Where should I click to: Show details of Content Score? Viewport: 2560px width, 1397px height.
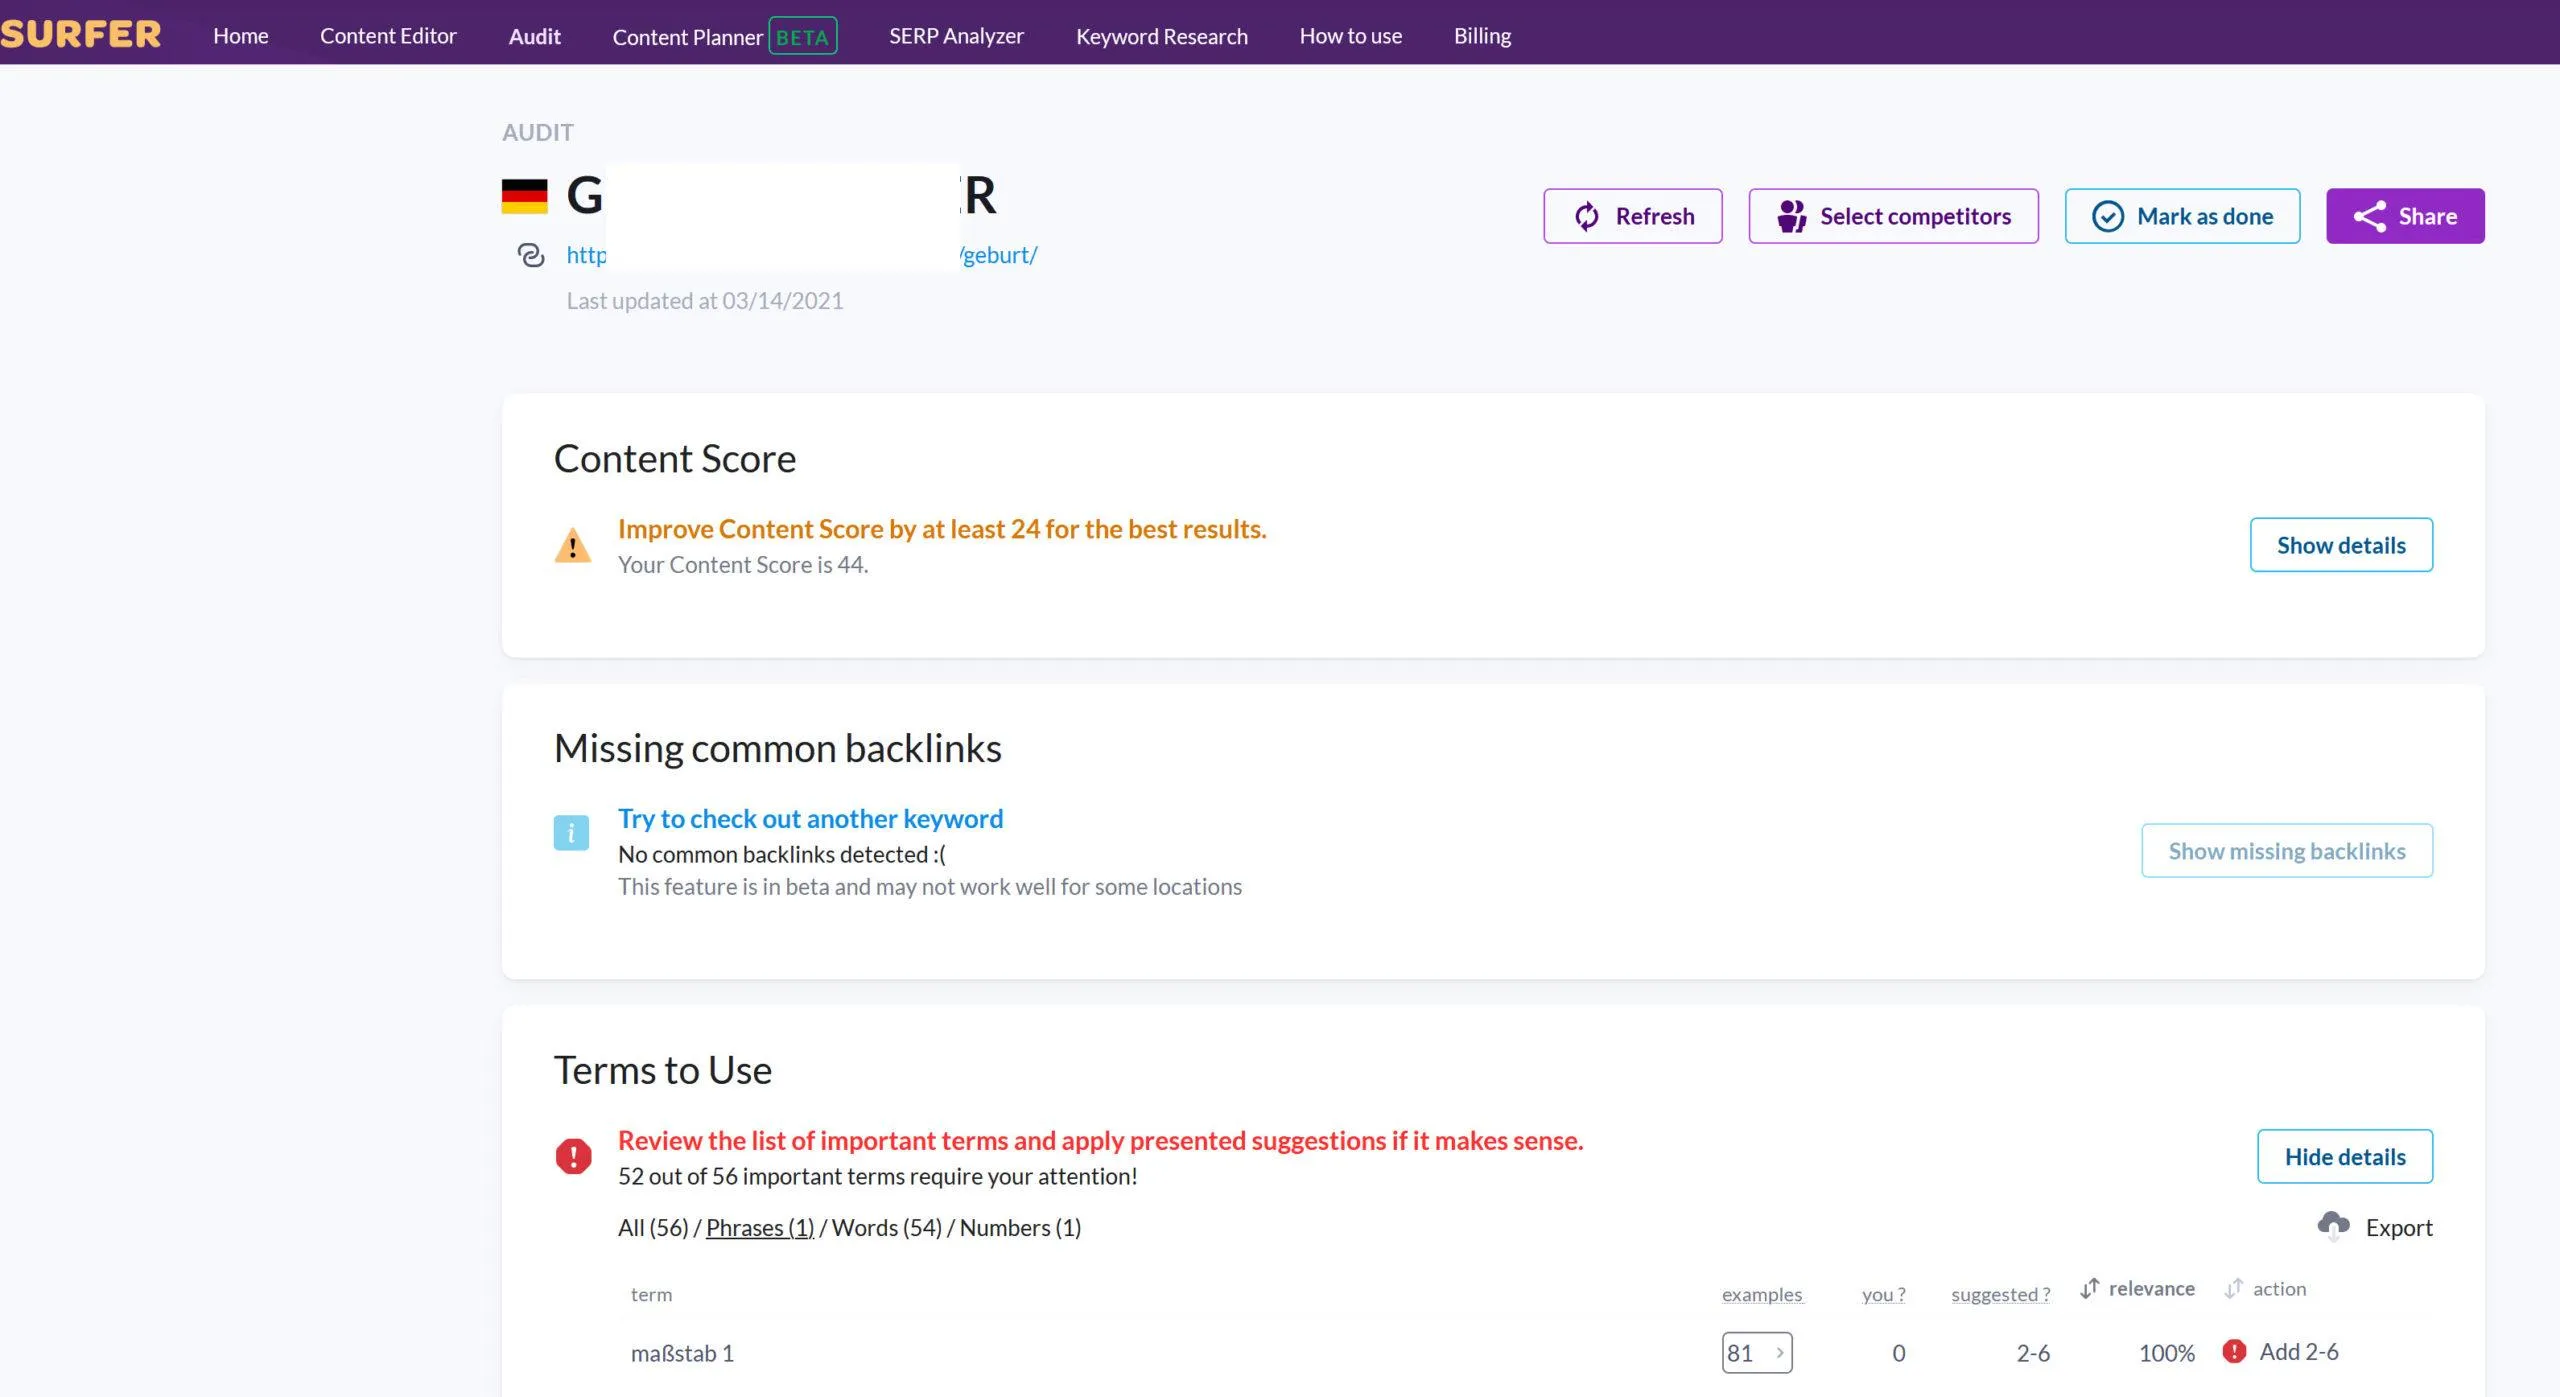pyautogui.click(x=2341, y=545)
